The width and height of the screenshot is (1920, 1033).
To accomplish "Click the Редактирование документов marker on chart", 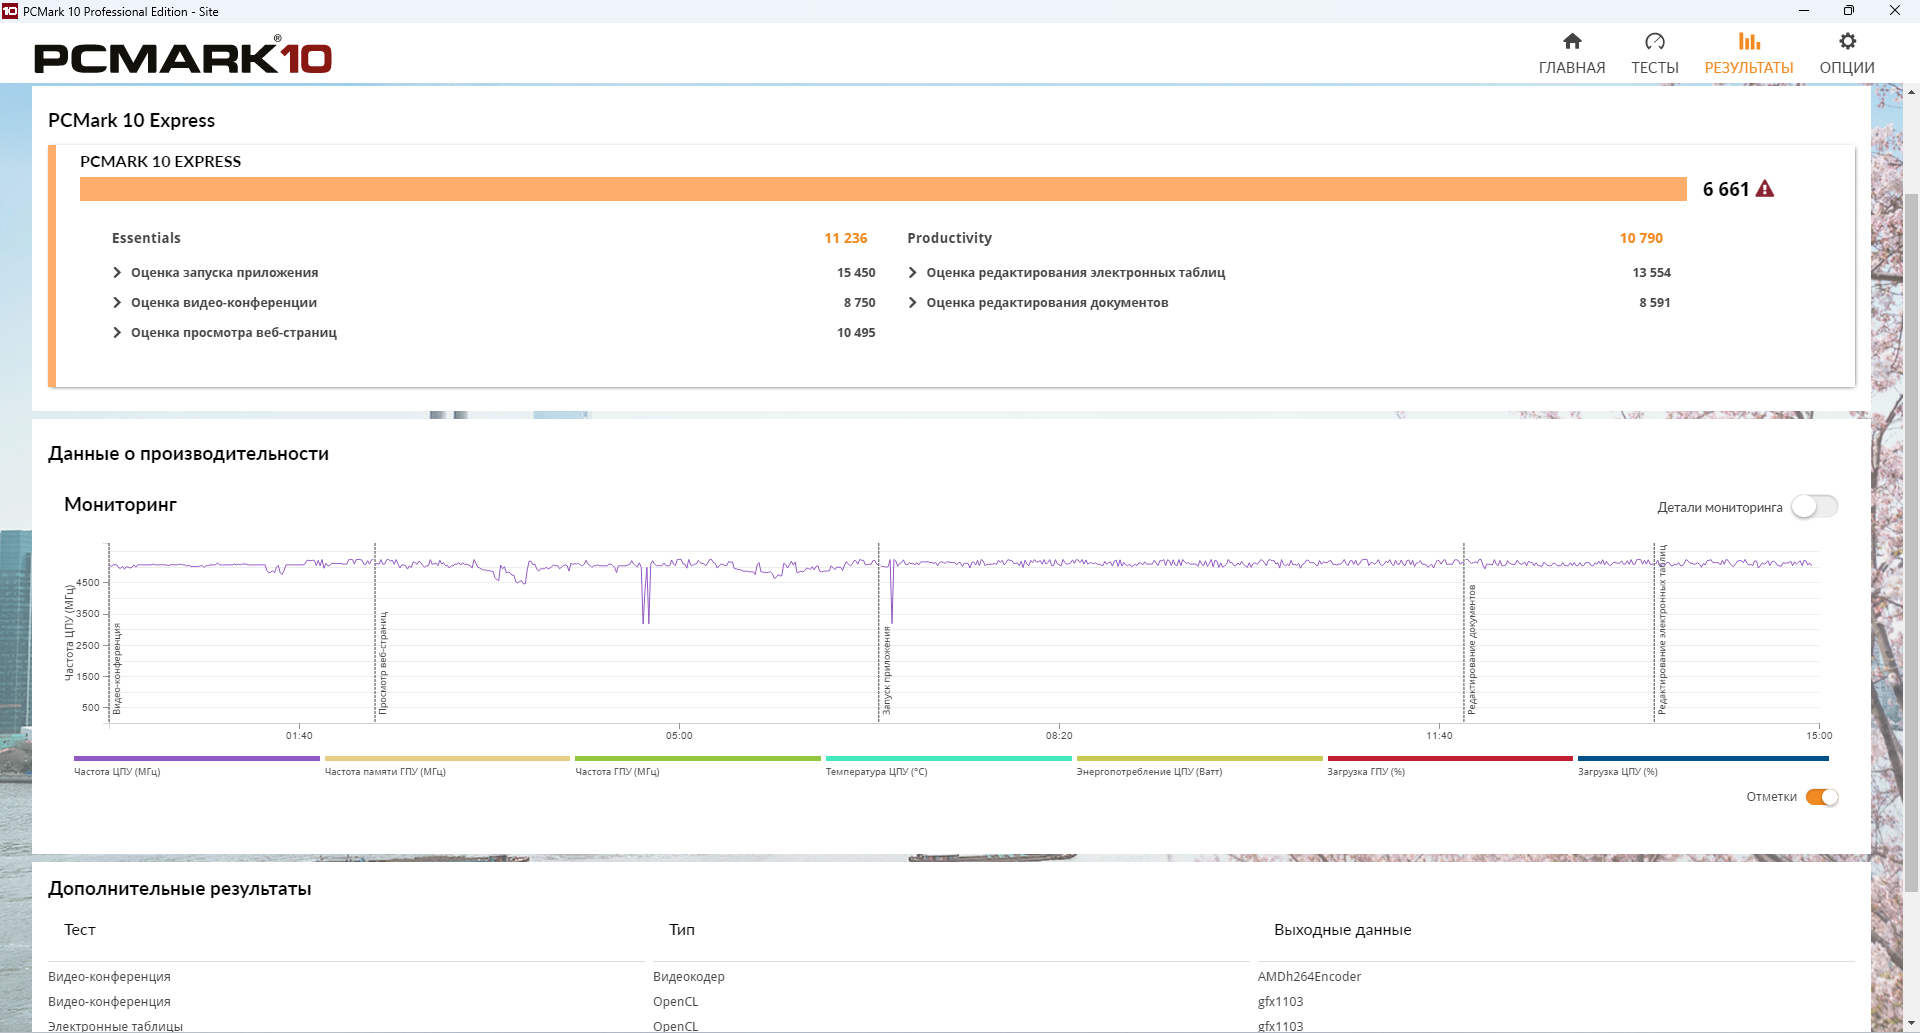I will pyautogui.click(x=1472, y=650).
